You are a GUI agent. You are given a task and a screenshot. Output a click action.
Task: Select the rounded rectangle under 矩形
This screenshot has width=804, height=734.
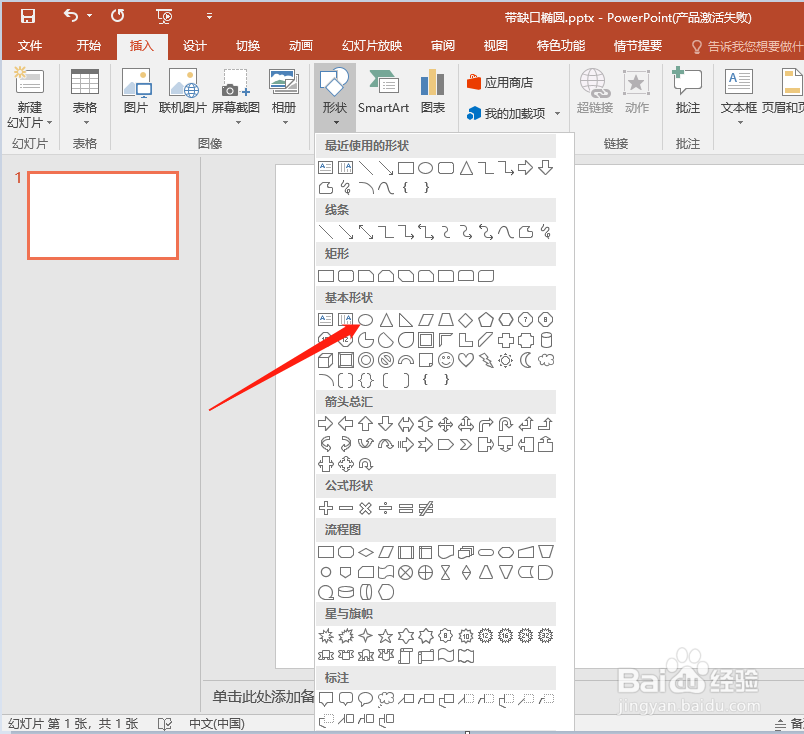tap(346, 276)
